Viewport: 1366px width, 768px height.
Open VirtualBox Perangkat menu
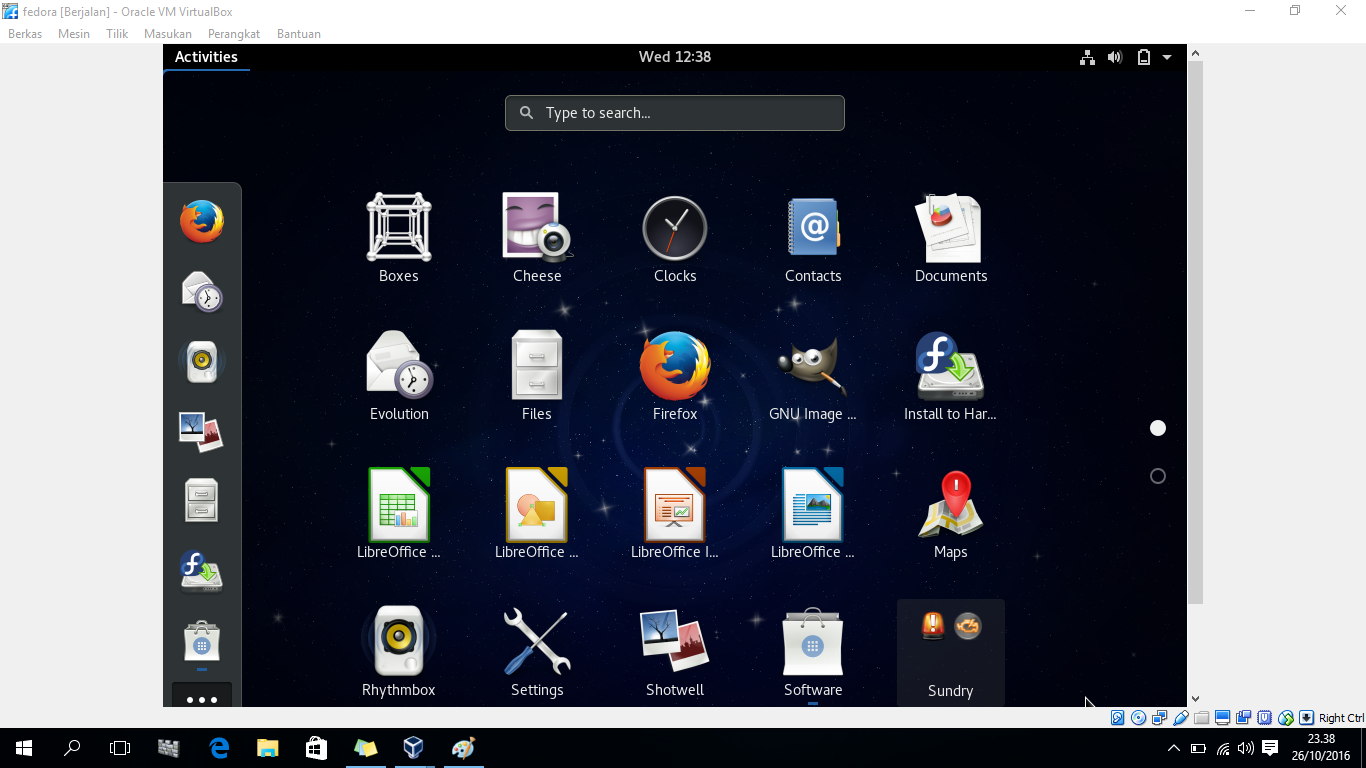coord(234,34)
